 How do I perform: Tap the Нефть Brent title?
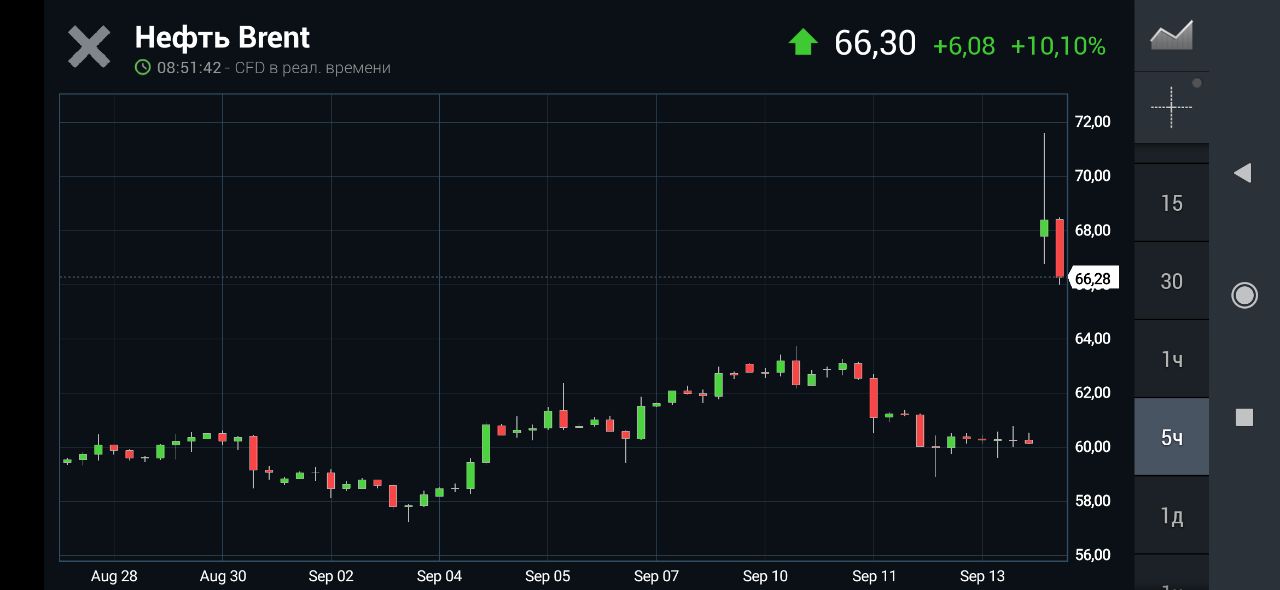point(222,38)
